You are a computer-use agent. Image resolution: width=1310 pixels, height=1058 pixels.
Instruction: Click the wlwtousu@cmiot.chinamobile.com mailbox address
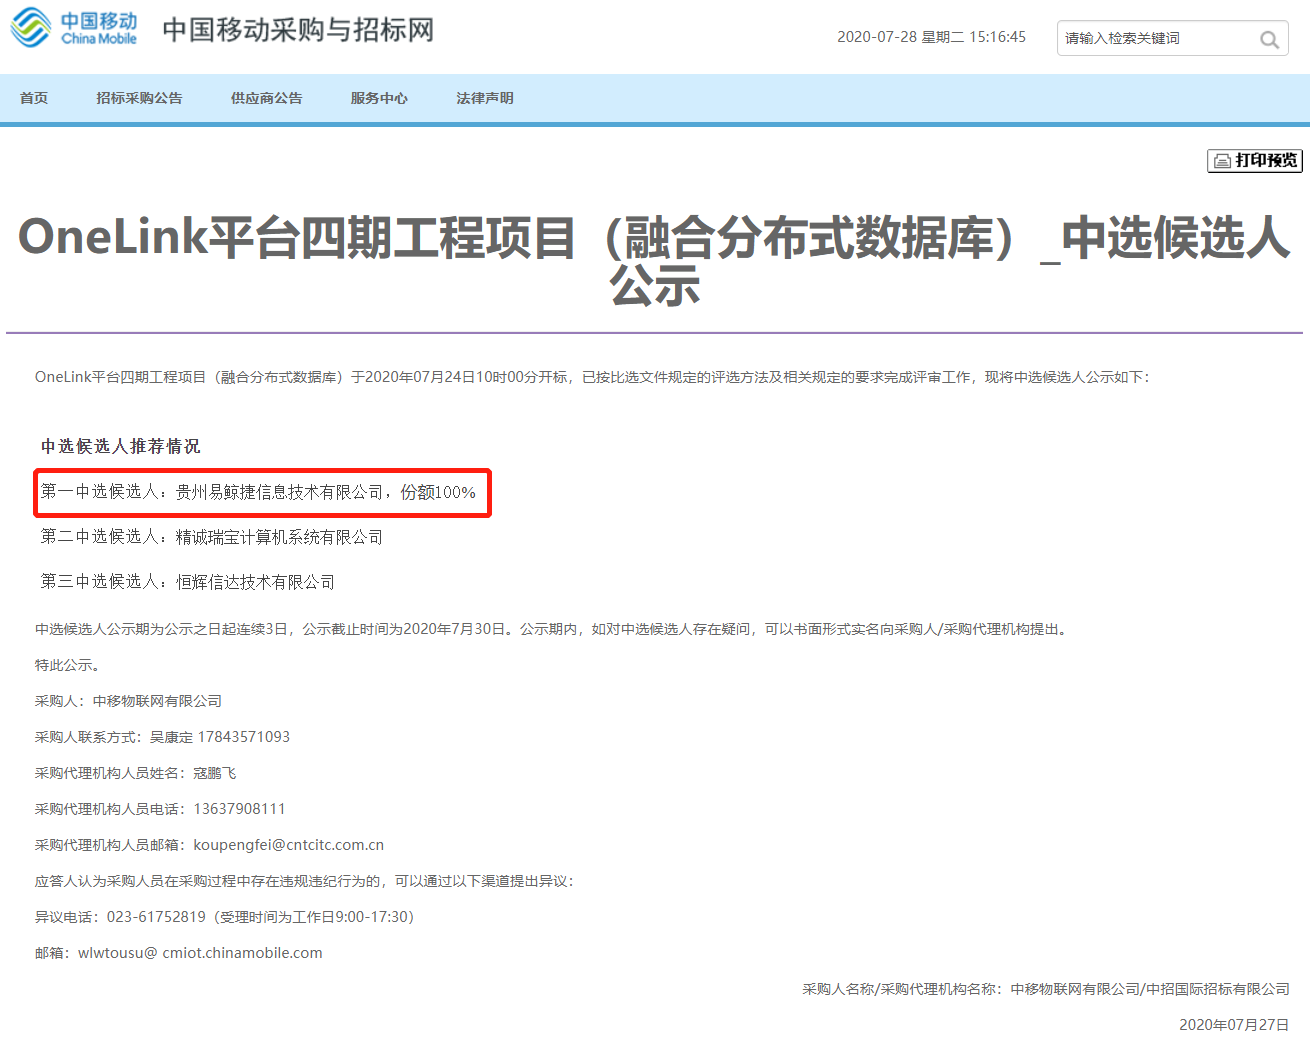tap(200, 952)
